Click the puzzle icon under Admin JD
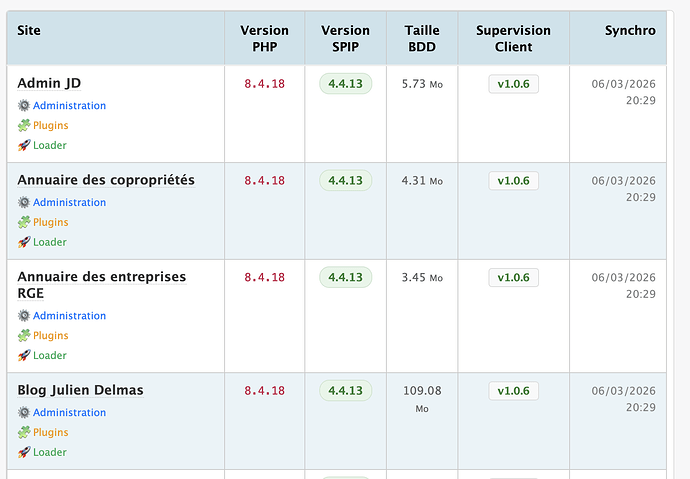 pyautogui.click(x=24, y=125)
